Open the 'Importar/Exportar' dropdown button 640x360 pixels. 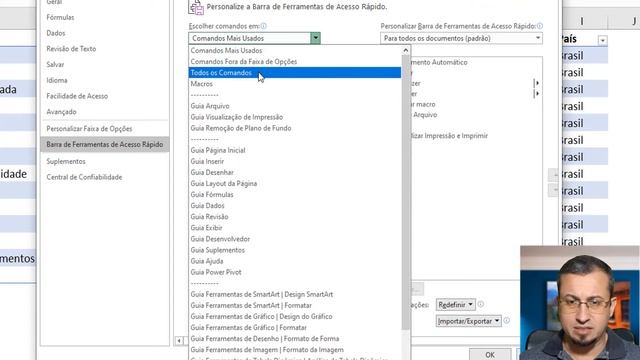pyautogui.click(x=469, y=321)
